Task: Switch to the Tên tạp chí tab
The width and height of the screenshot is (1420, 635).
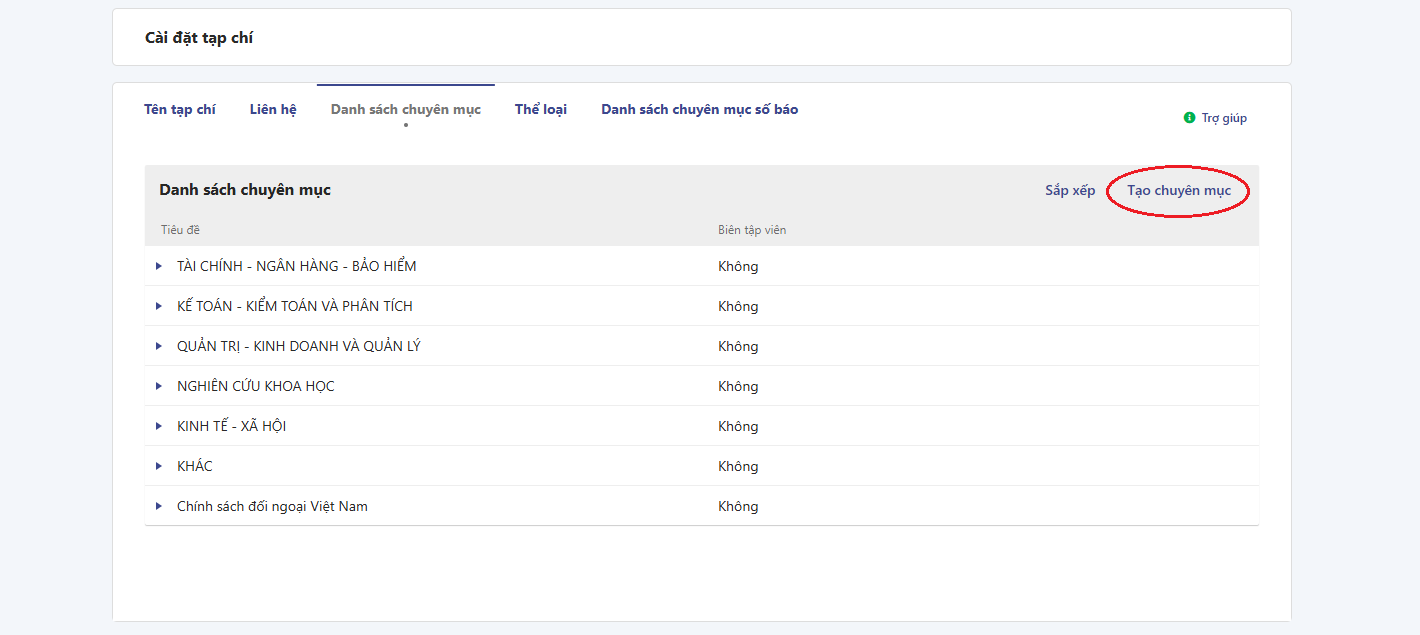Action: pos(180,109)
